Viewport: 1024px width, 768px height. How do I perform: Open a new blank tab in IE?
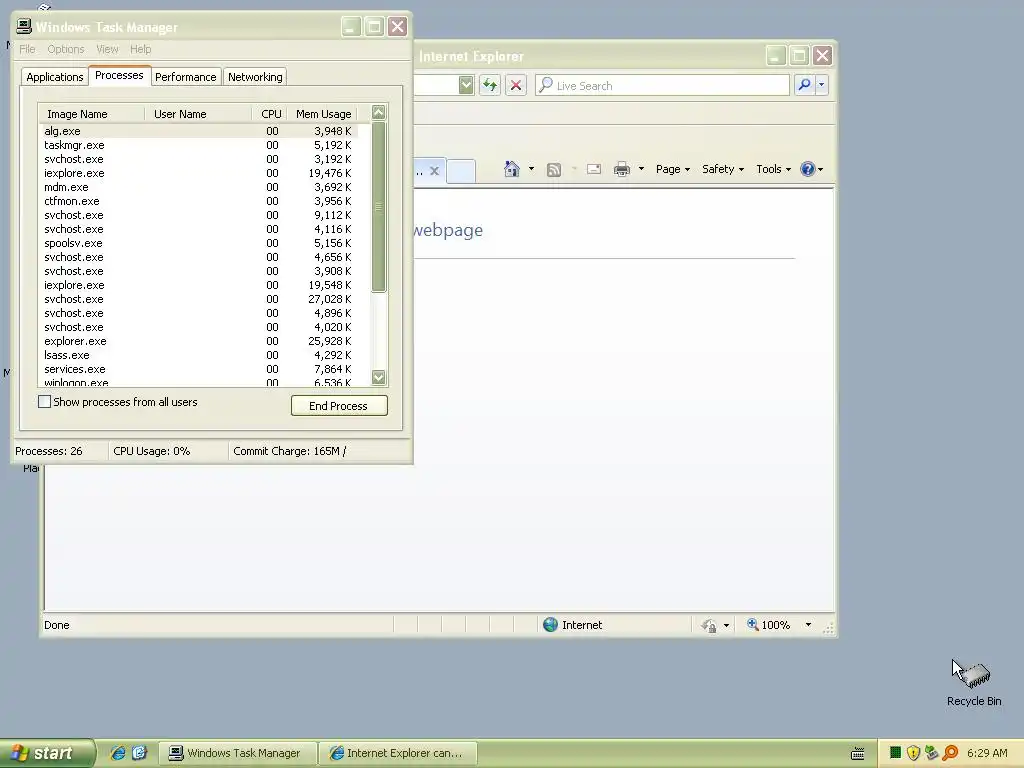(x=461, y=172)
